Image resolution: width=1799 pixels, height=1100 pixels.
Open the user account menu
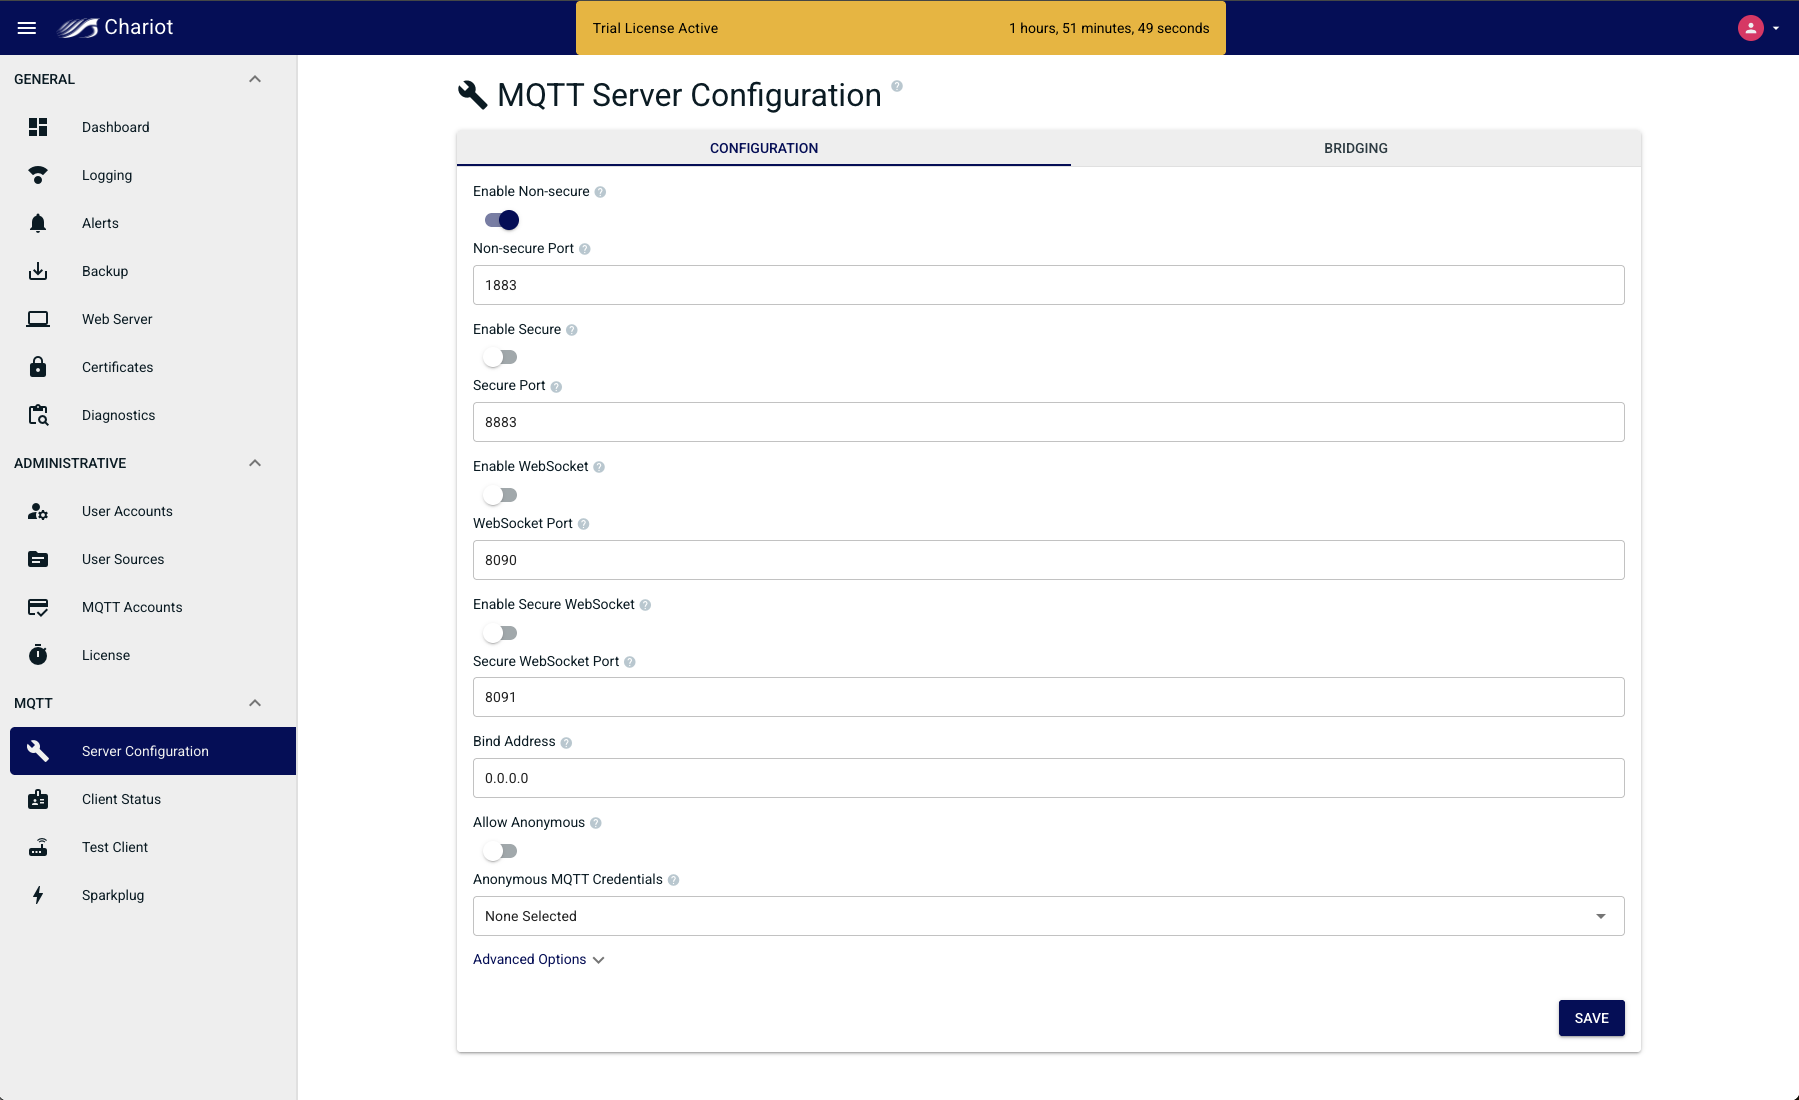[x=1757, y=28]
